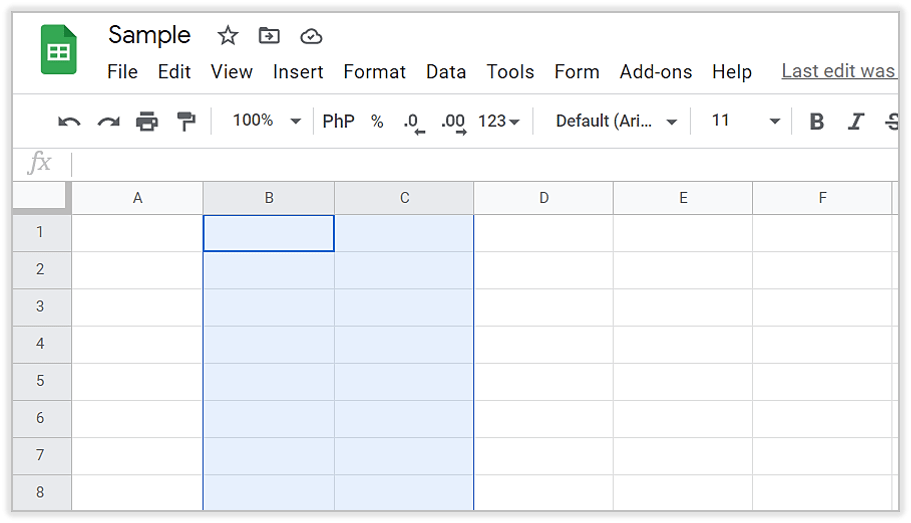
Task: Click the undo arrow icon
Action: [69, 122]
